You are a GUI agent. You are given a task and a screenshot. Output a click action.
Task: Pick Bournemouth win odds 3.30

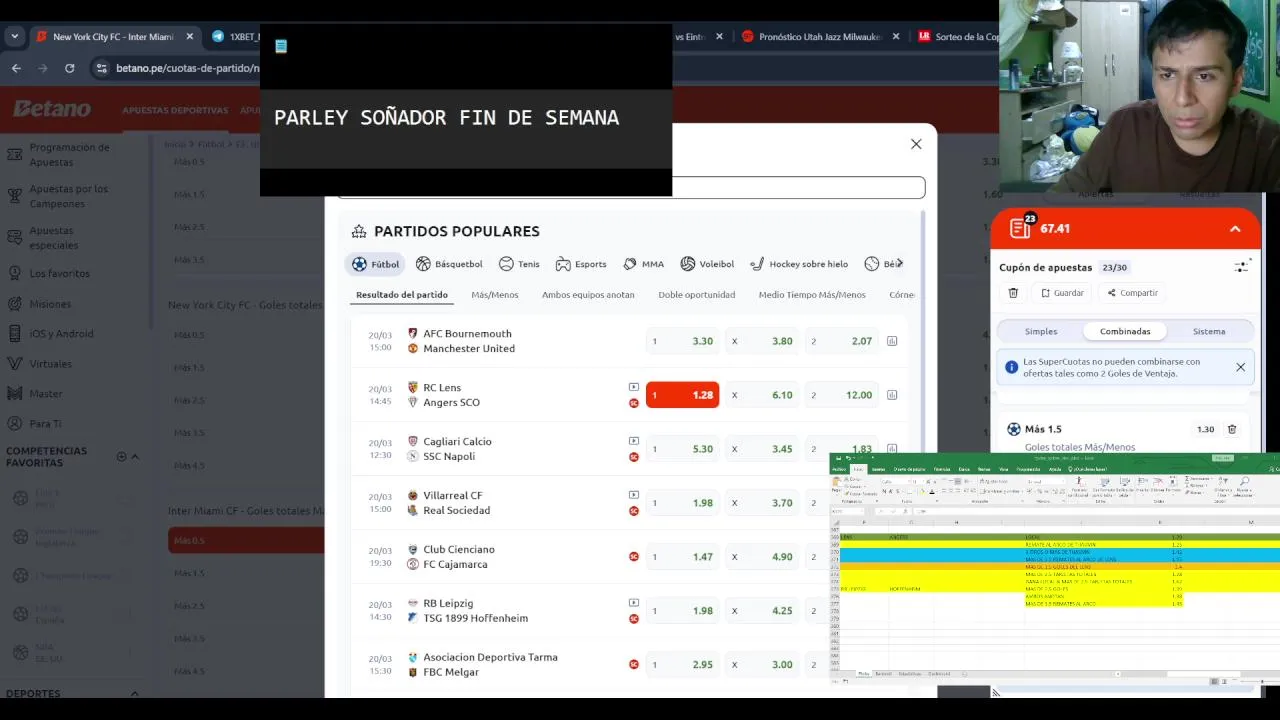[682, 341]
